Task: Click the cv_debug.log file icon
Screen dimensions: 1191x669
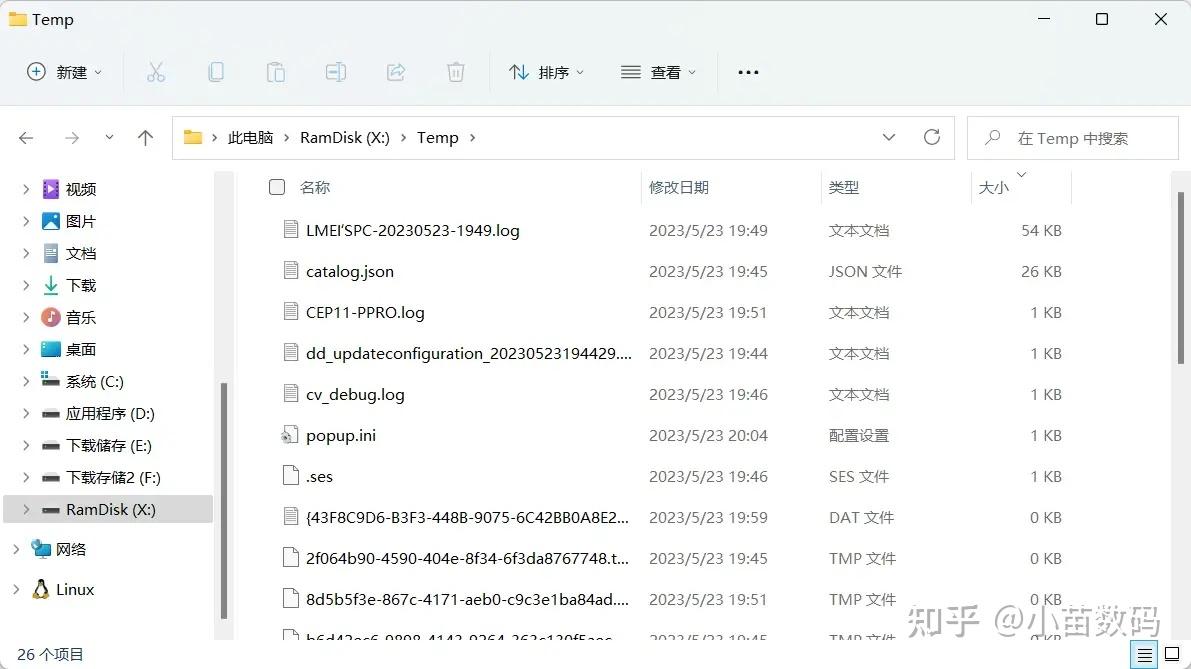Action: click(x=290, y=393)
